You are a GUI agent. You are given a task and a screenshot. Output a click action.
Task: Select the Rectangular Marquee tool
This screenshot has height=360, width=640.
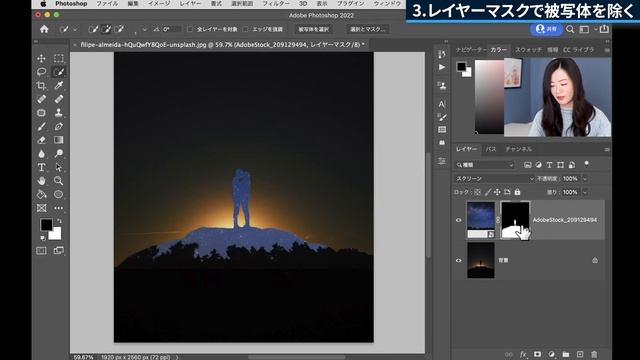point(59,58)
